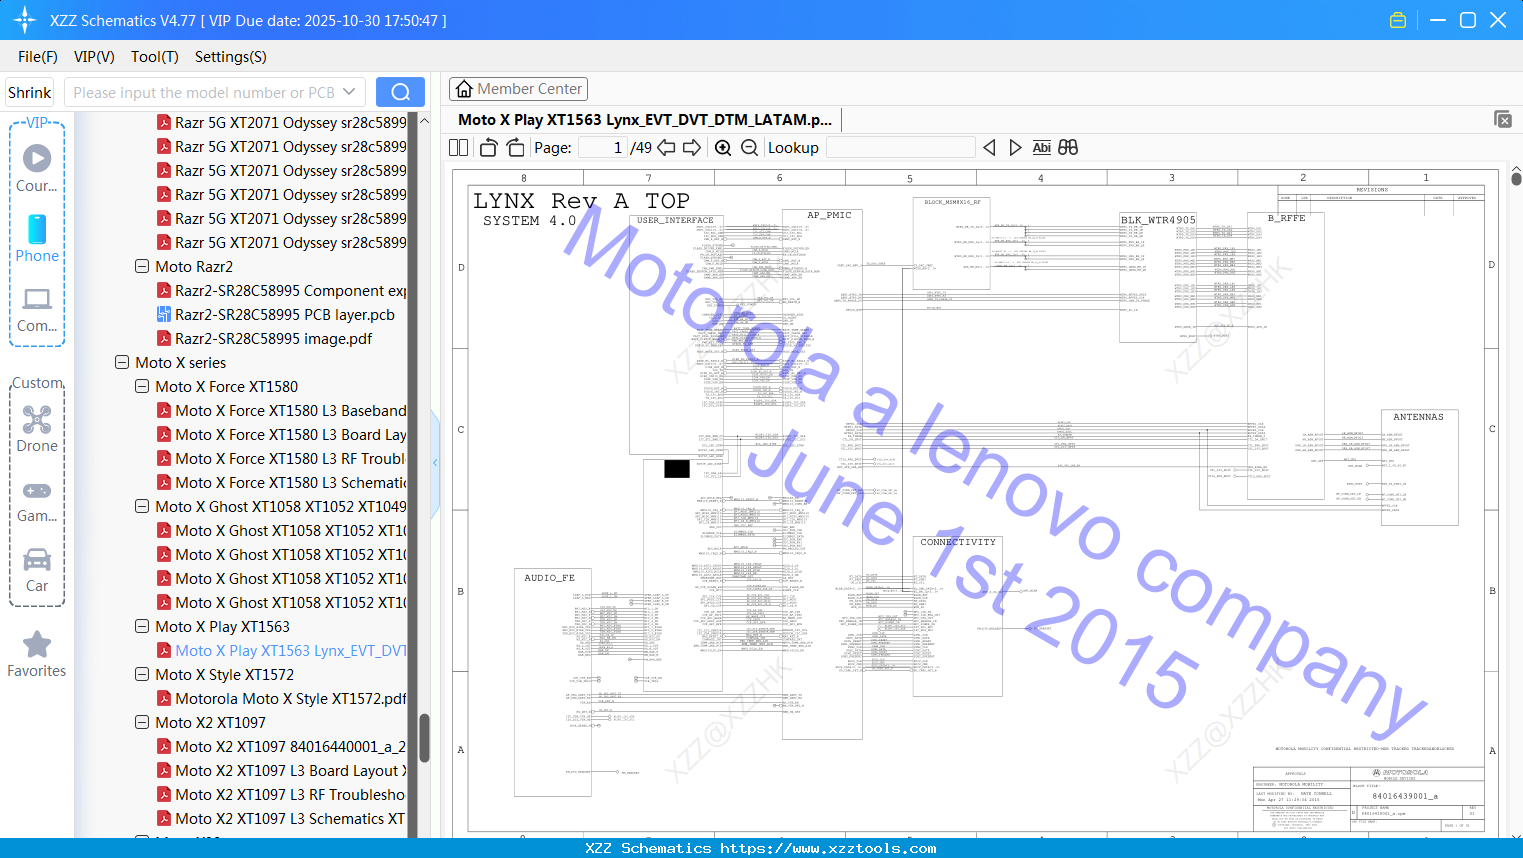Click the Shrink button
1523x858 pixels.
[x=29, y=92]
